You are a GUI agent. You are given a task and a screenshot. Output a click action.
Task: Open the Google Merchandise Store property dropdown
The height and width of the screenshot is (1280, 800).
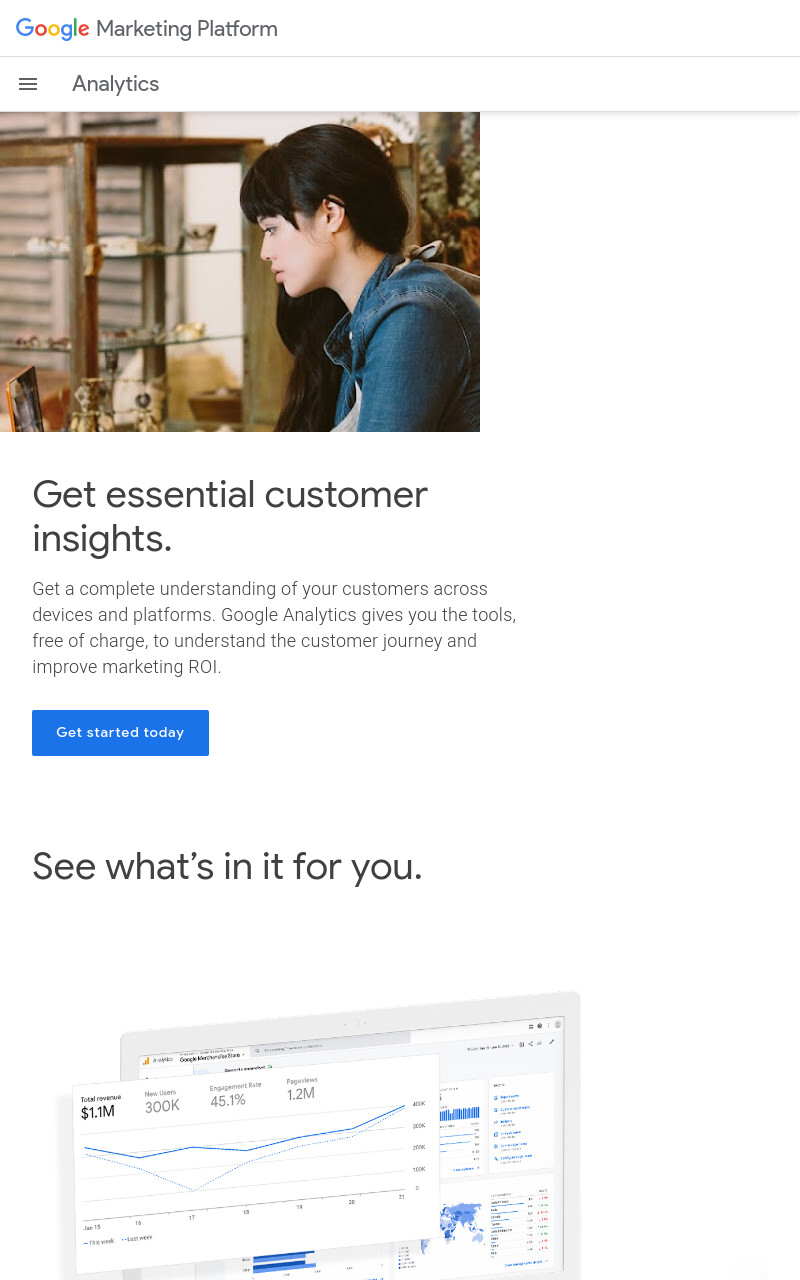212,1056
